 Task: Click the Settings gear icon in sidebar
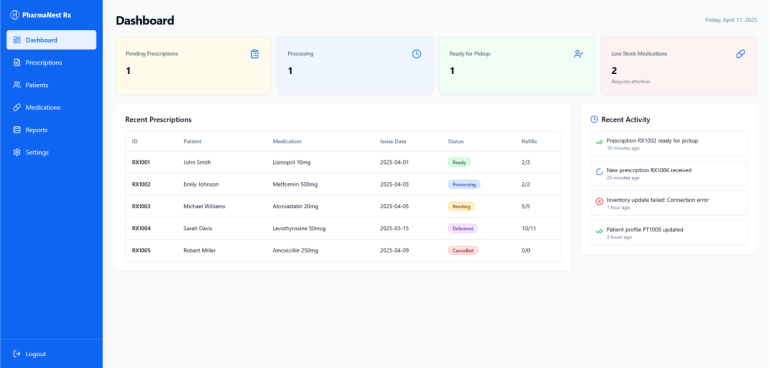tap(17, 152)
